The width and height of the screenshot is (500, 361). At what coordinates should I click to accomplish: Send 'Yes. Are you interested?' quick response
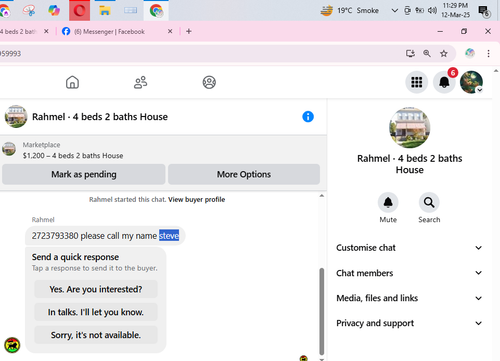tap(96, 289)
